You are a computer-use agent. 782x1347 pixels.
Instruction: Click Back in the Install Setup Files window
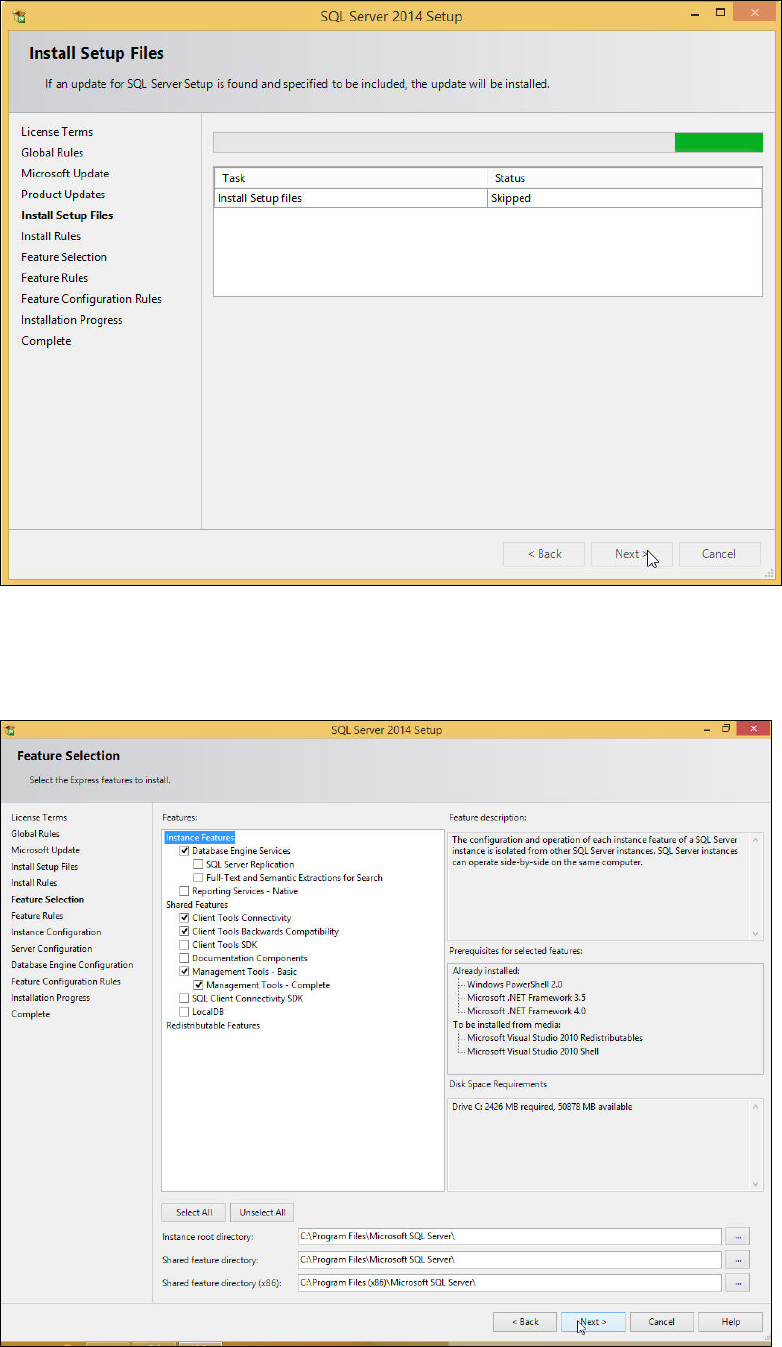tap(545, 554)
